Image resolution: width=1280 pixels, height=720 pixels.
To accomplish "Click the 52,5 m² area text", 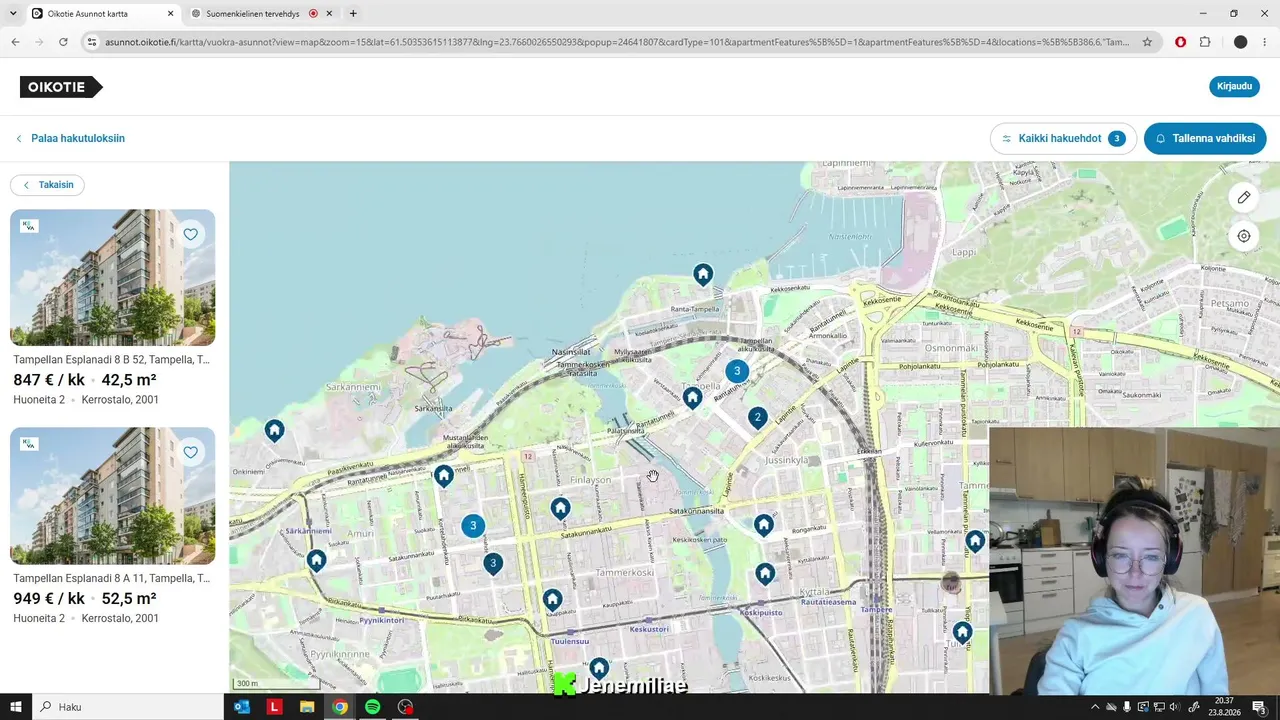I will click(129, 599).
